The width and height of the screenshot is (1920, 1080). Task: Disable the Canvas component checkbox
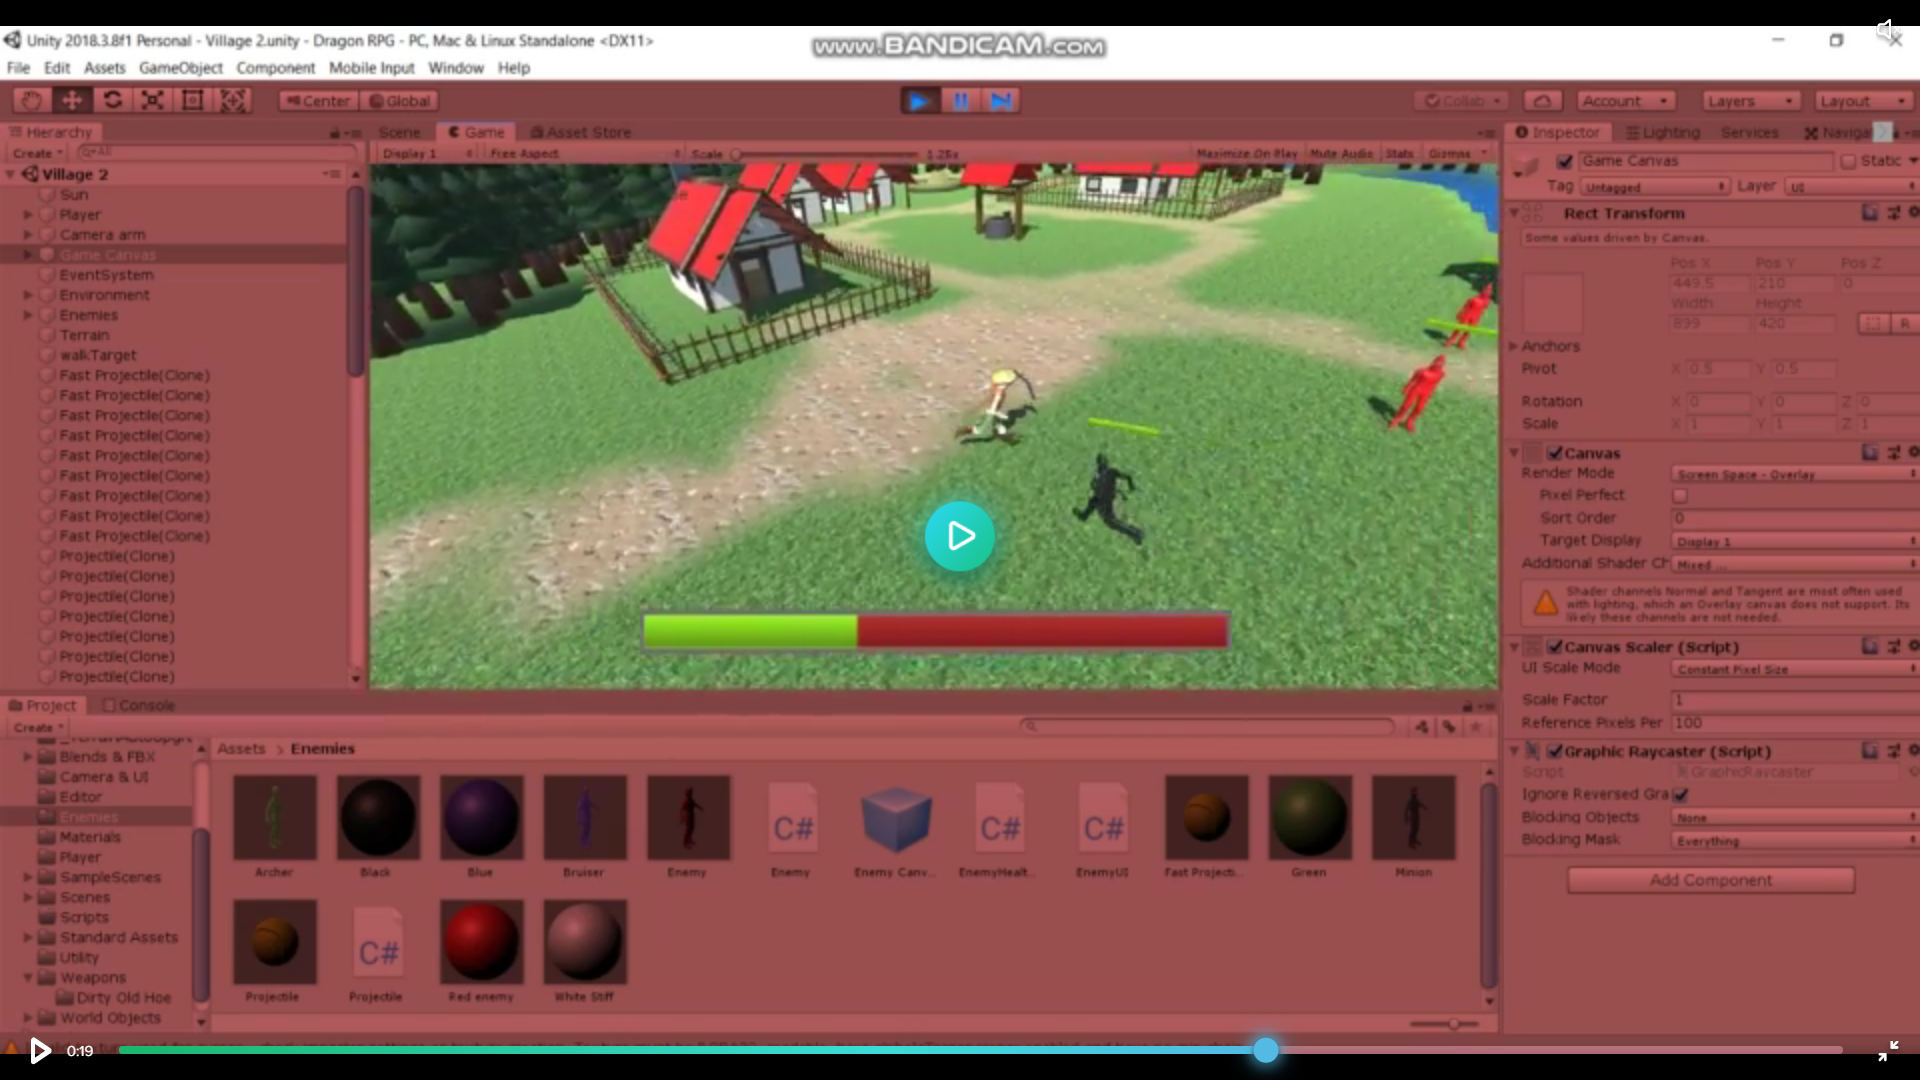(1555, 453)
